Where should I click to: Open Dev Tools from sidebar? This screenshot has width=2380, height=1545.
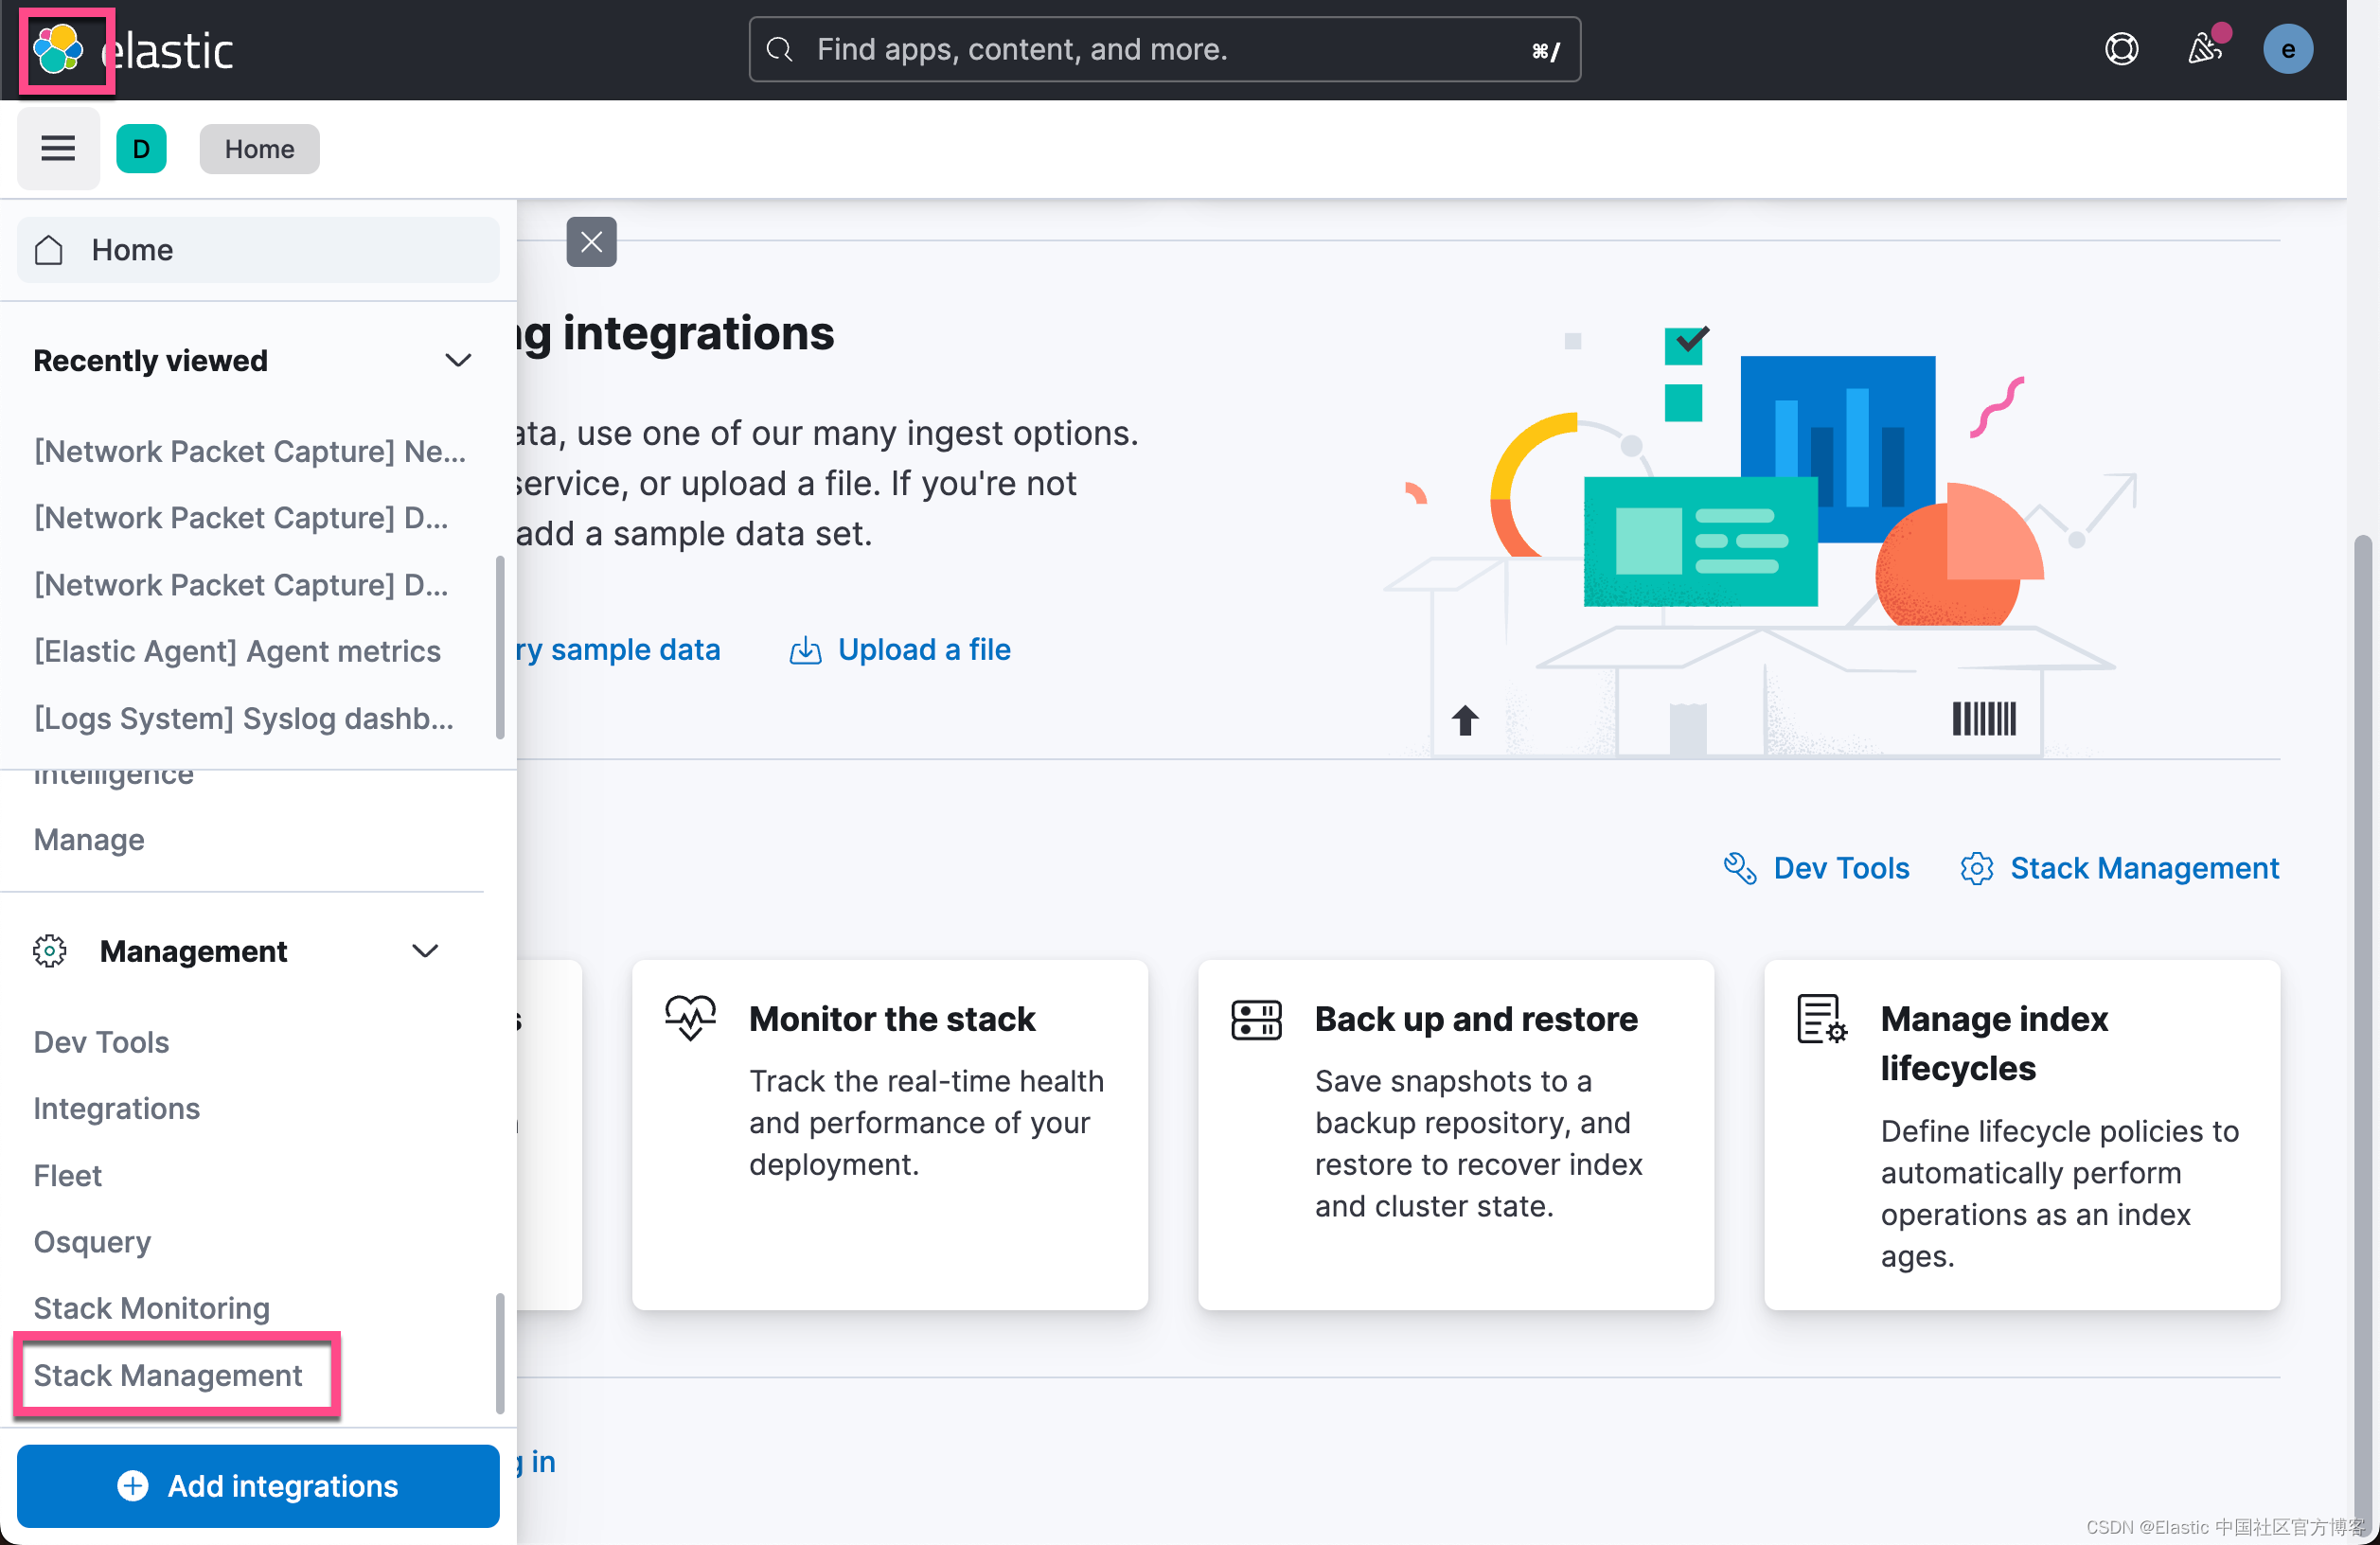(100, 1042)
